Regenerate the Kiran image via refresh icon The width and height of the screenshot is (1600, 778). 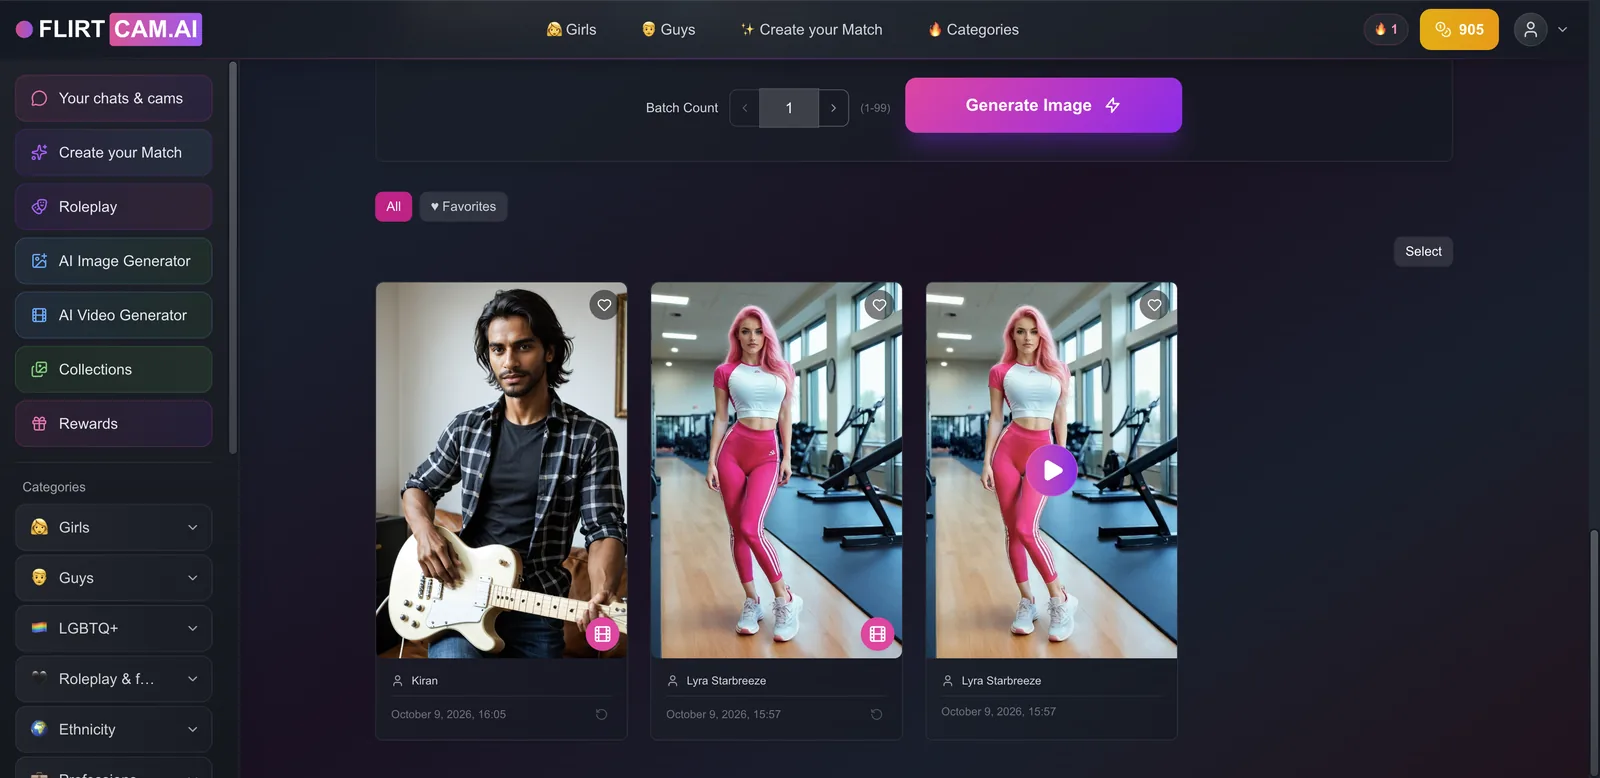[601, 714]
